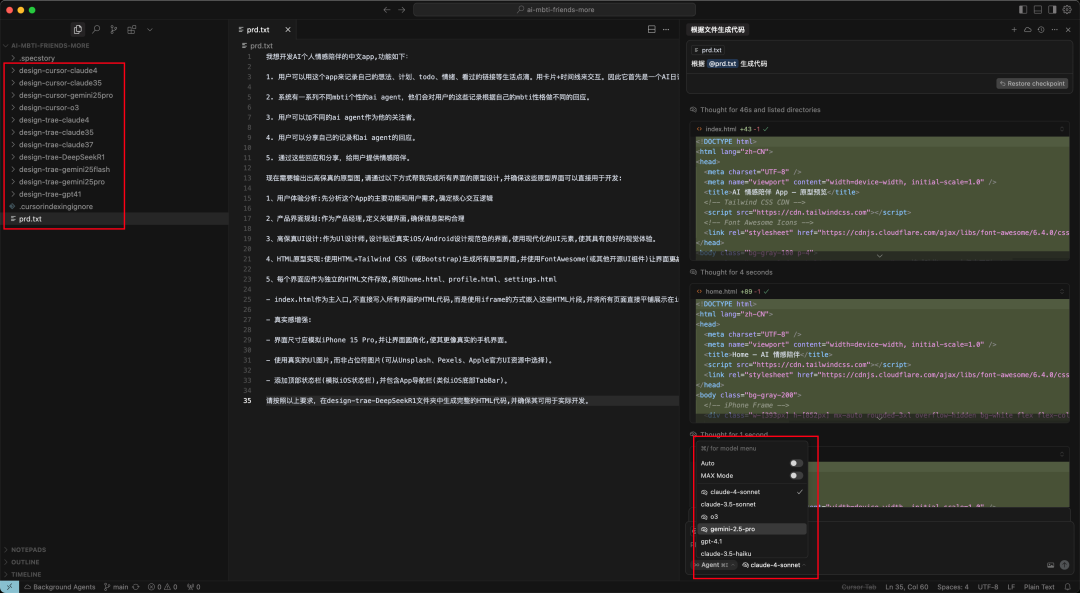Click UTF-8 encoding in status bar
Screen dimensions: 1080x593
[987, 587]
